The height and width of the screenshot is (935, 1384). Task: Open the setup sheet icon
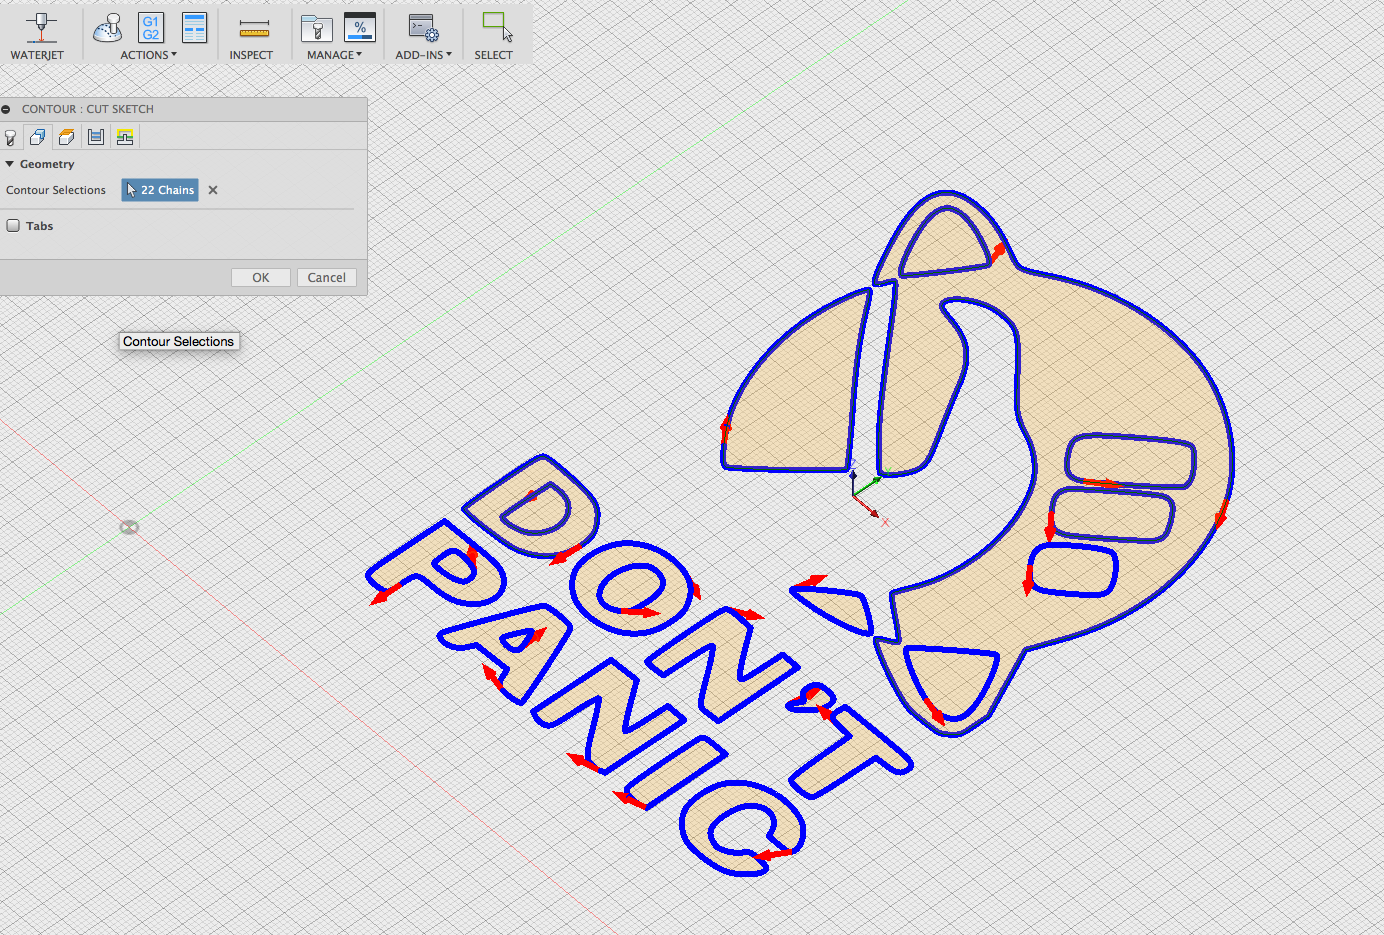click(x=194, y=27)
